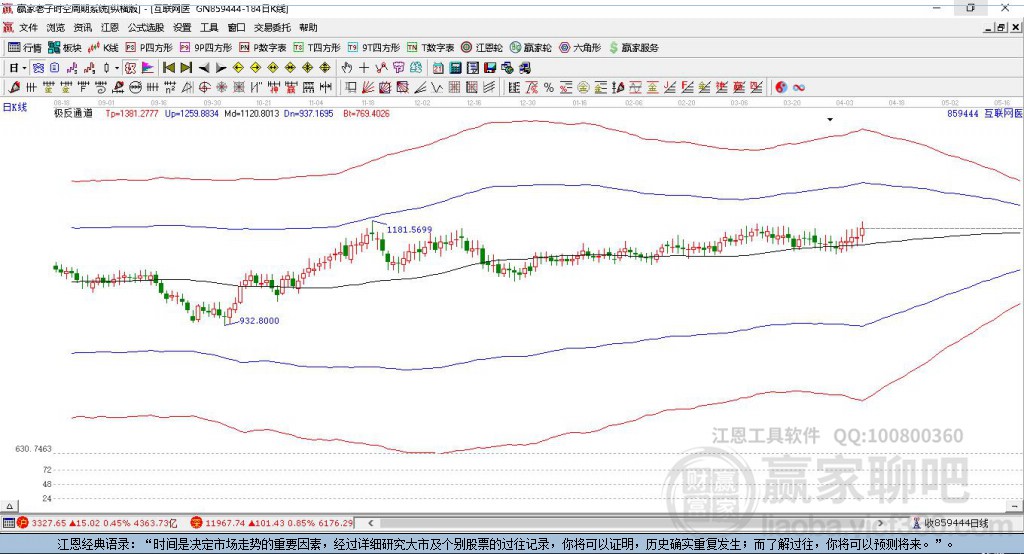
Task: Click the 江恩经典语录 quote bar
Action: point(512,544)
